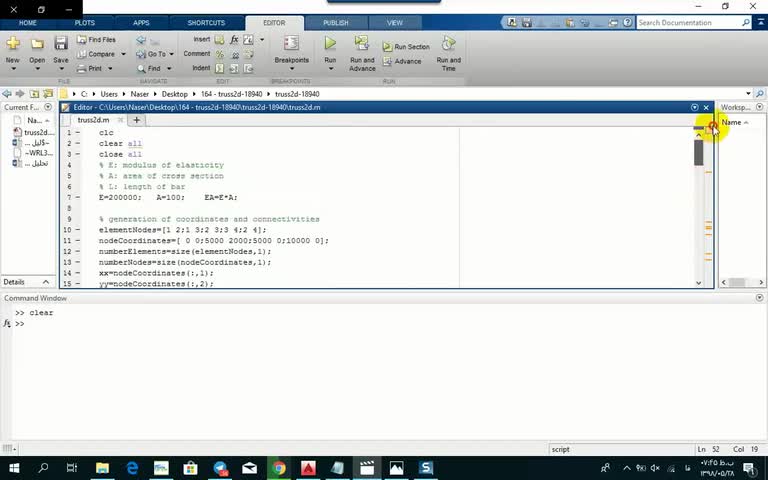Select truss2d file in Current Folder
The image size is (768, 480).
coord(34,132)
